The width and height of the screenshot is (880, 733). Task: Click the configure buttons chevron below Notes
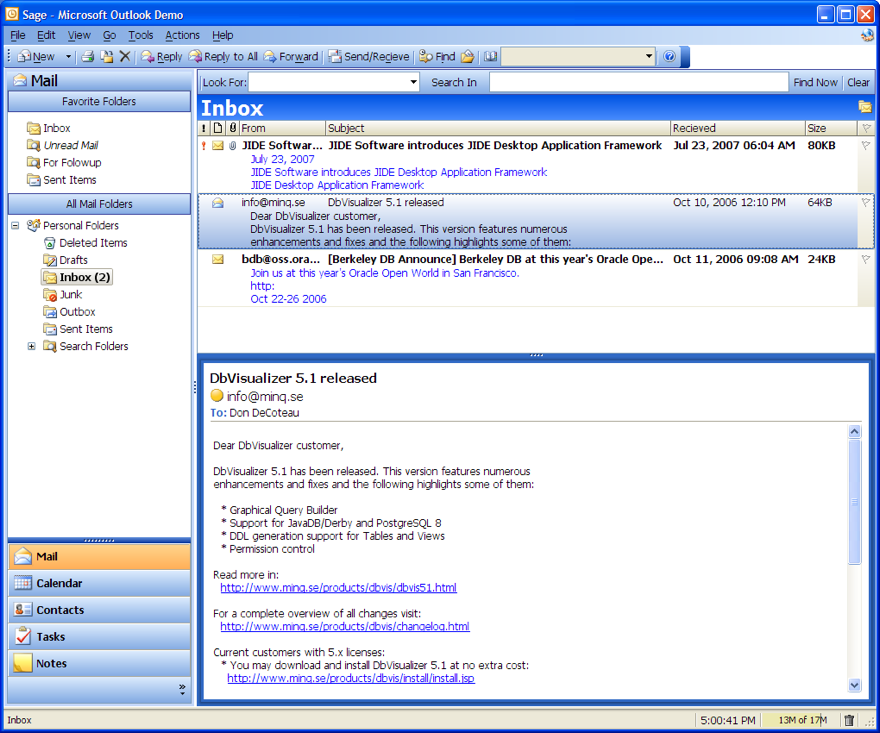182,690
